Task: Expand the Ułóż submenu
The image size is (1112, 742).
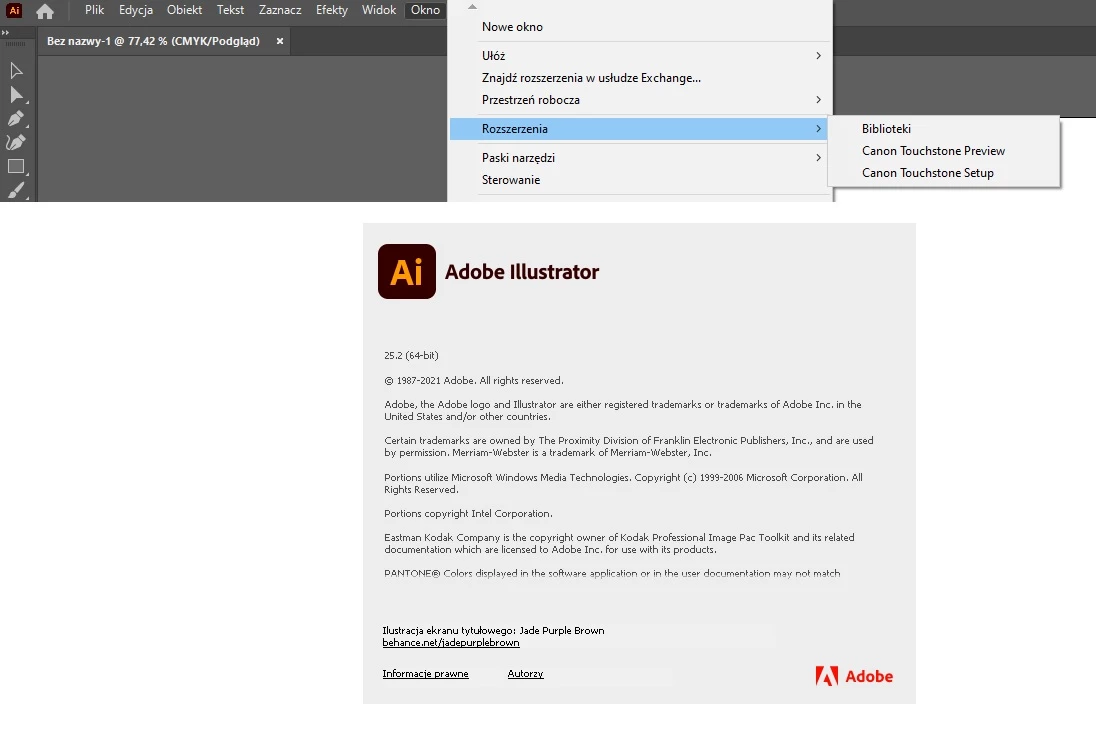Action: coord(639,55)
